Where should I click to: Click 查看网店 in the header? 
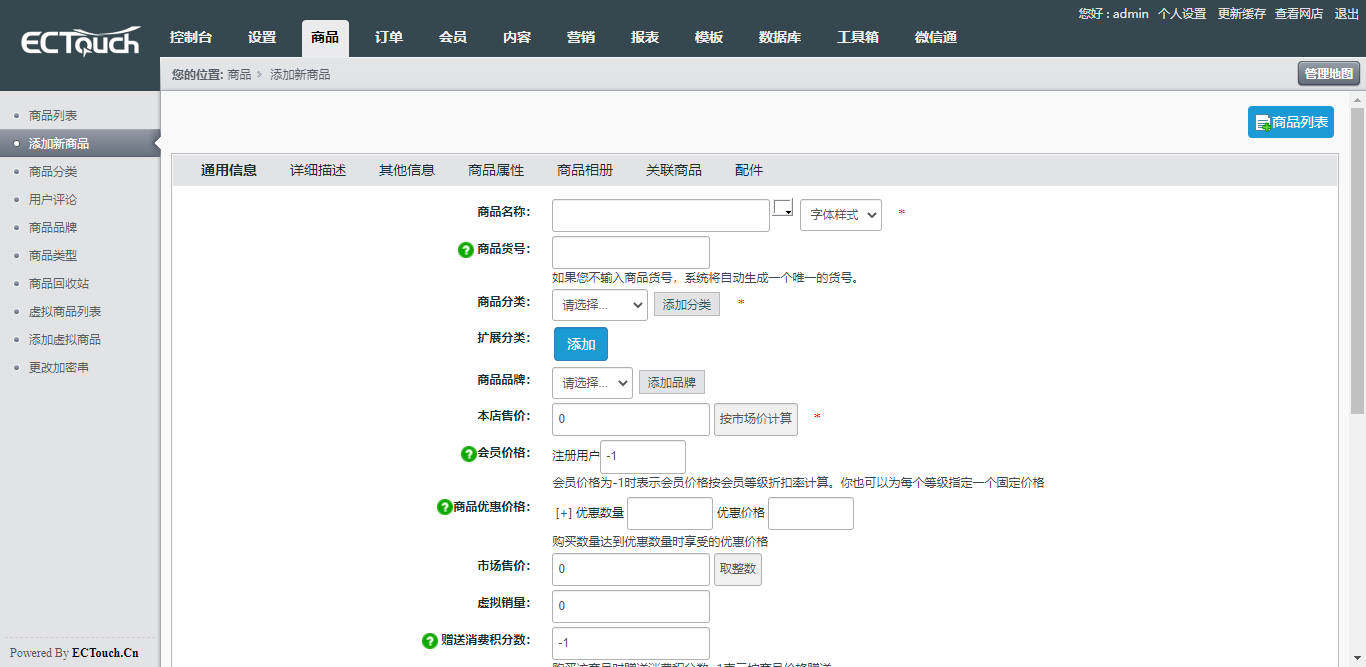pyautogui.click(x=1299, y=14)
